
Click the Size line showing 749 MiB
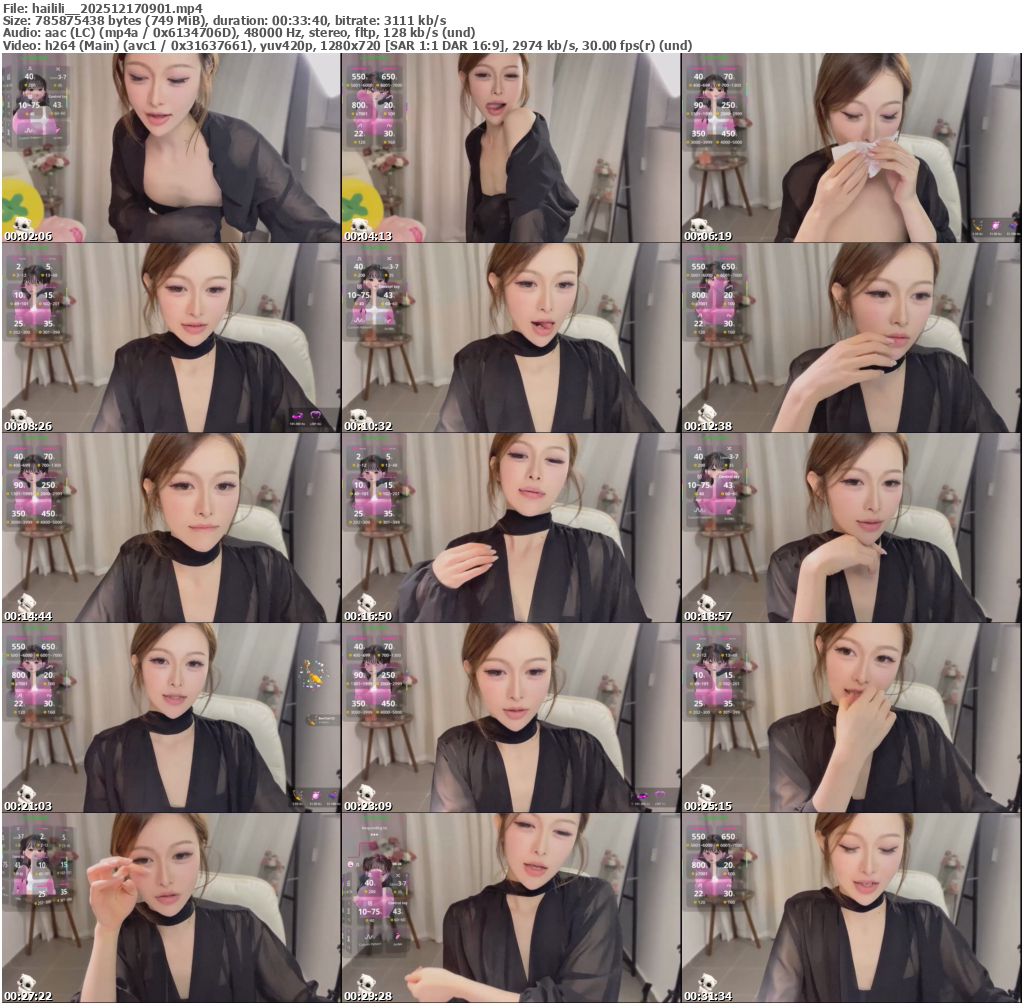tap(225, 20)
